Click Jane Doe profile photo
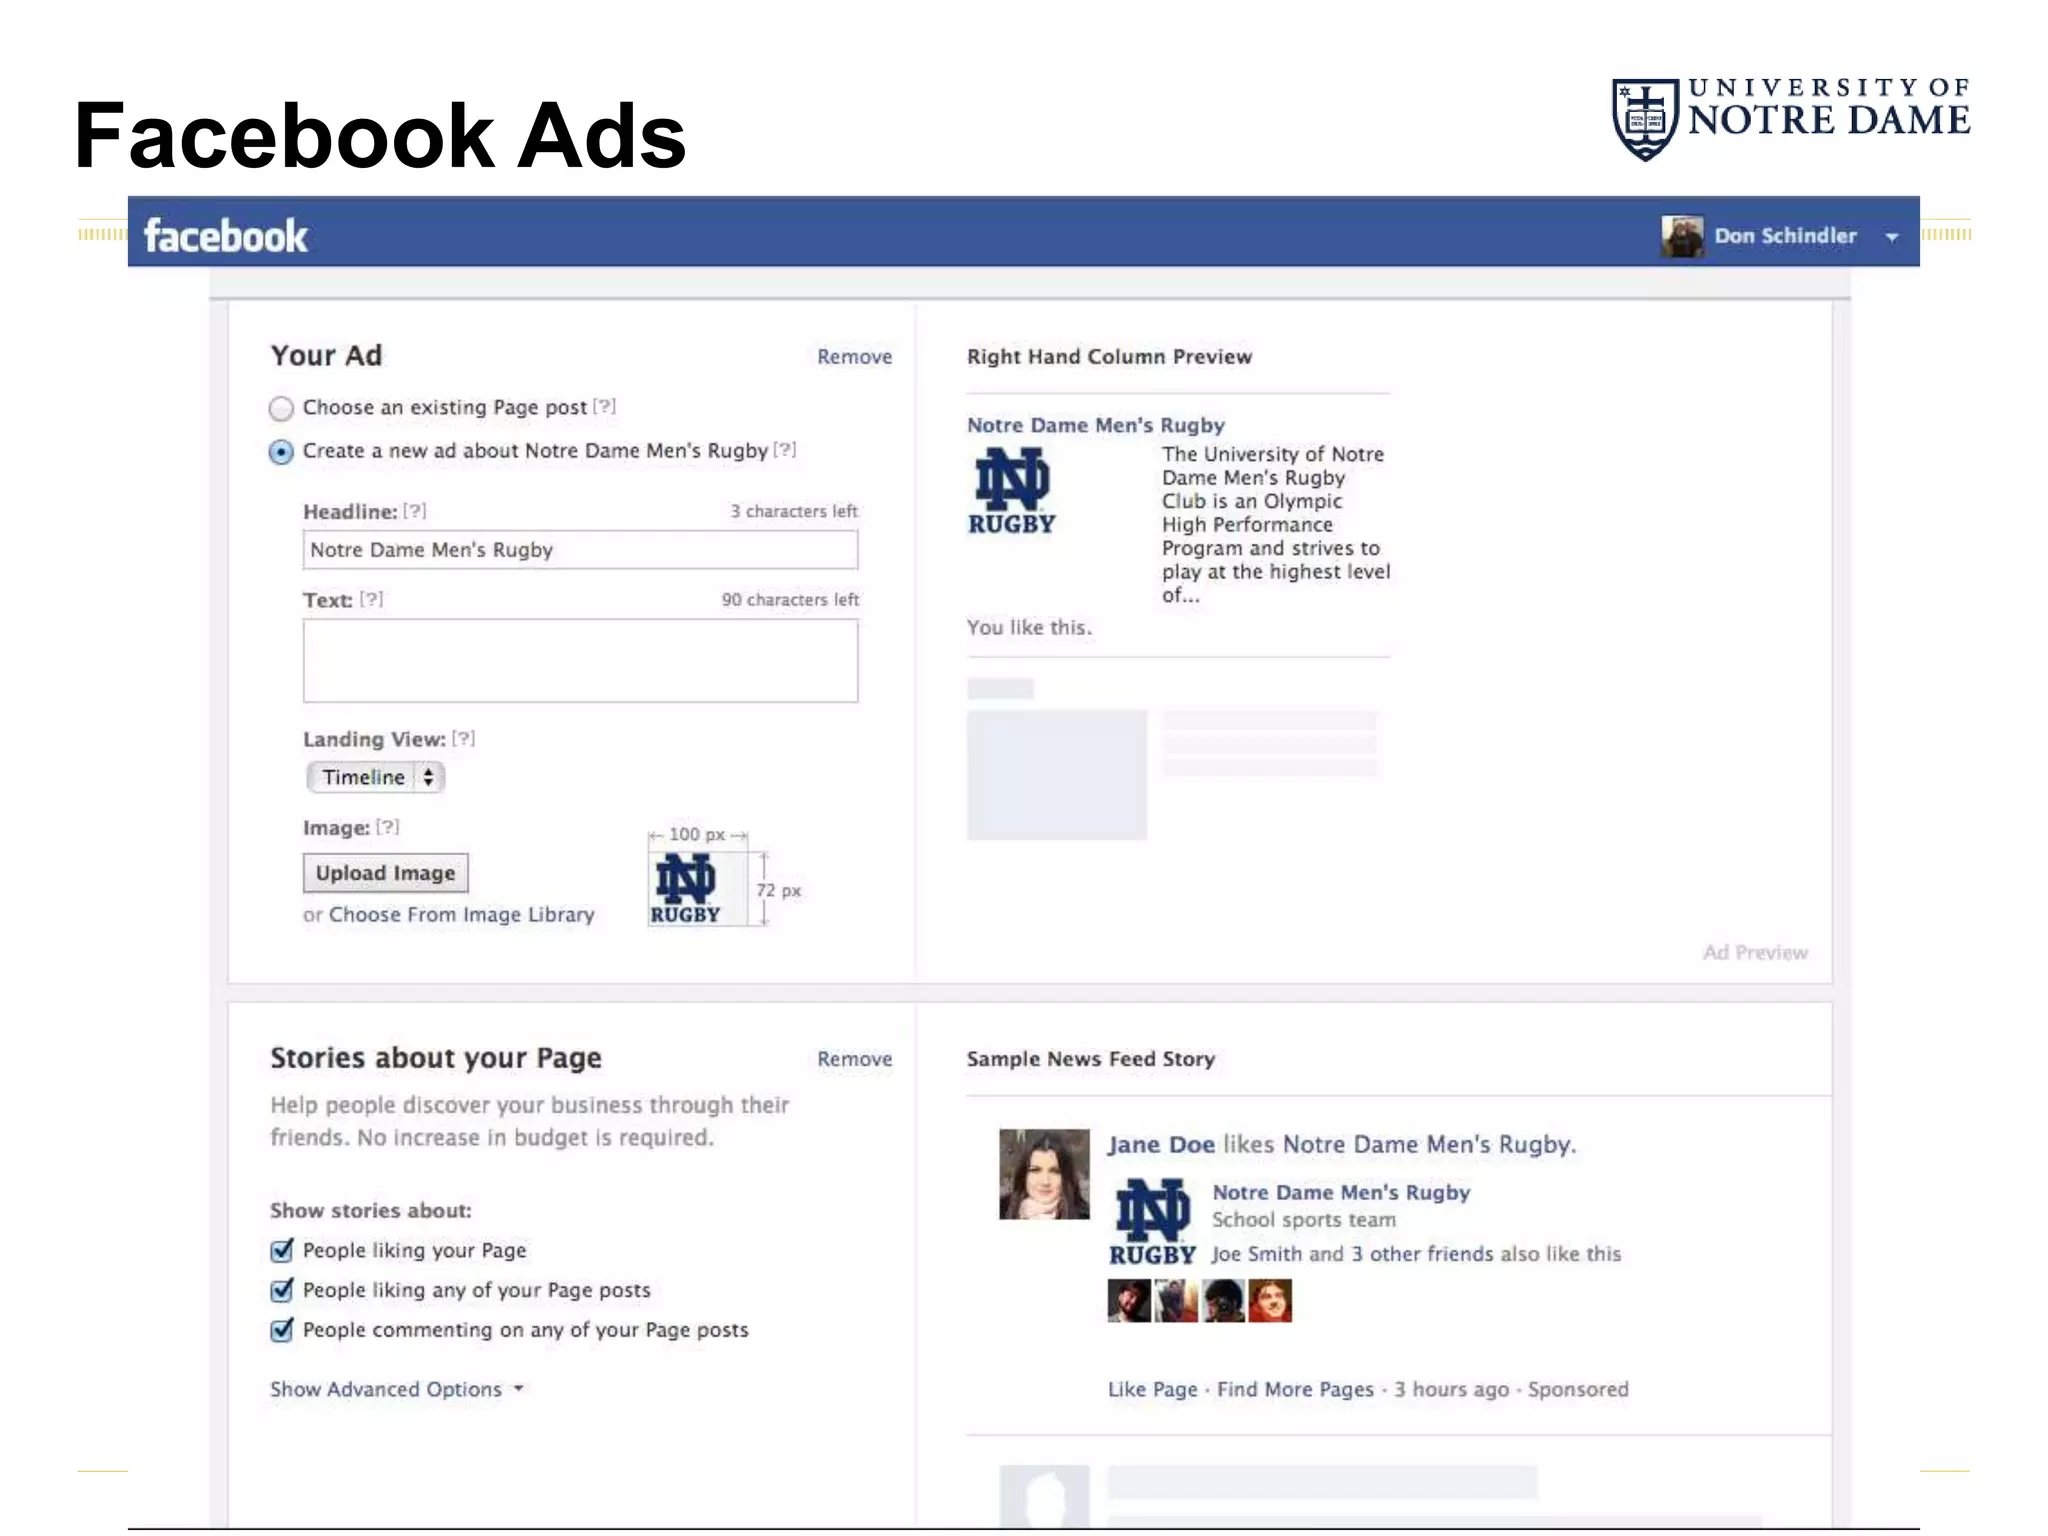Image resolution: width=2048 pixels, height=1536 pixels. 1044,1174
